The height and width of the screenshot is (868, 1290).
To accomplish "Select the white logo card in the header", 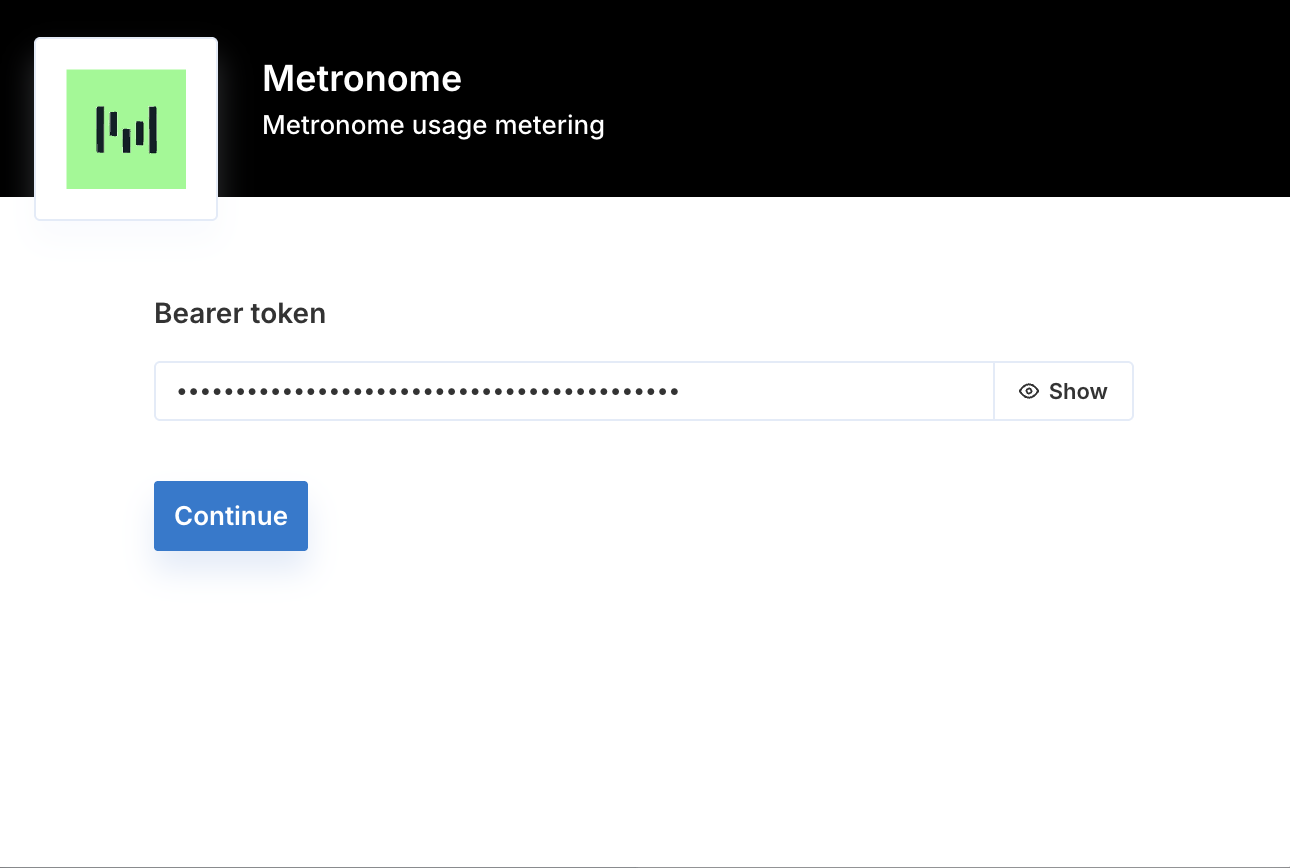I will click(x=126, y=129).
